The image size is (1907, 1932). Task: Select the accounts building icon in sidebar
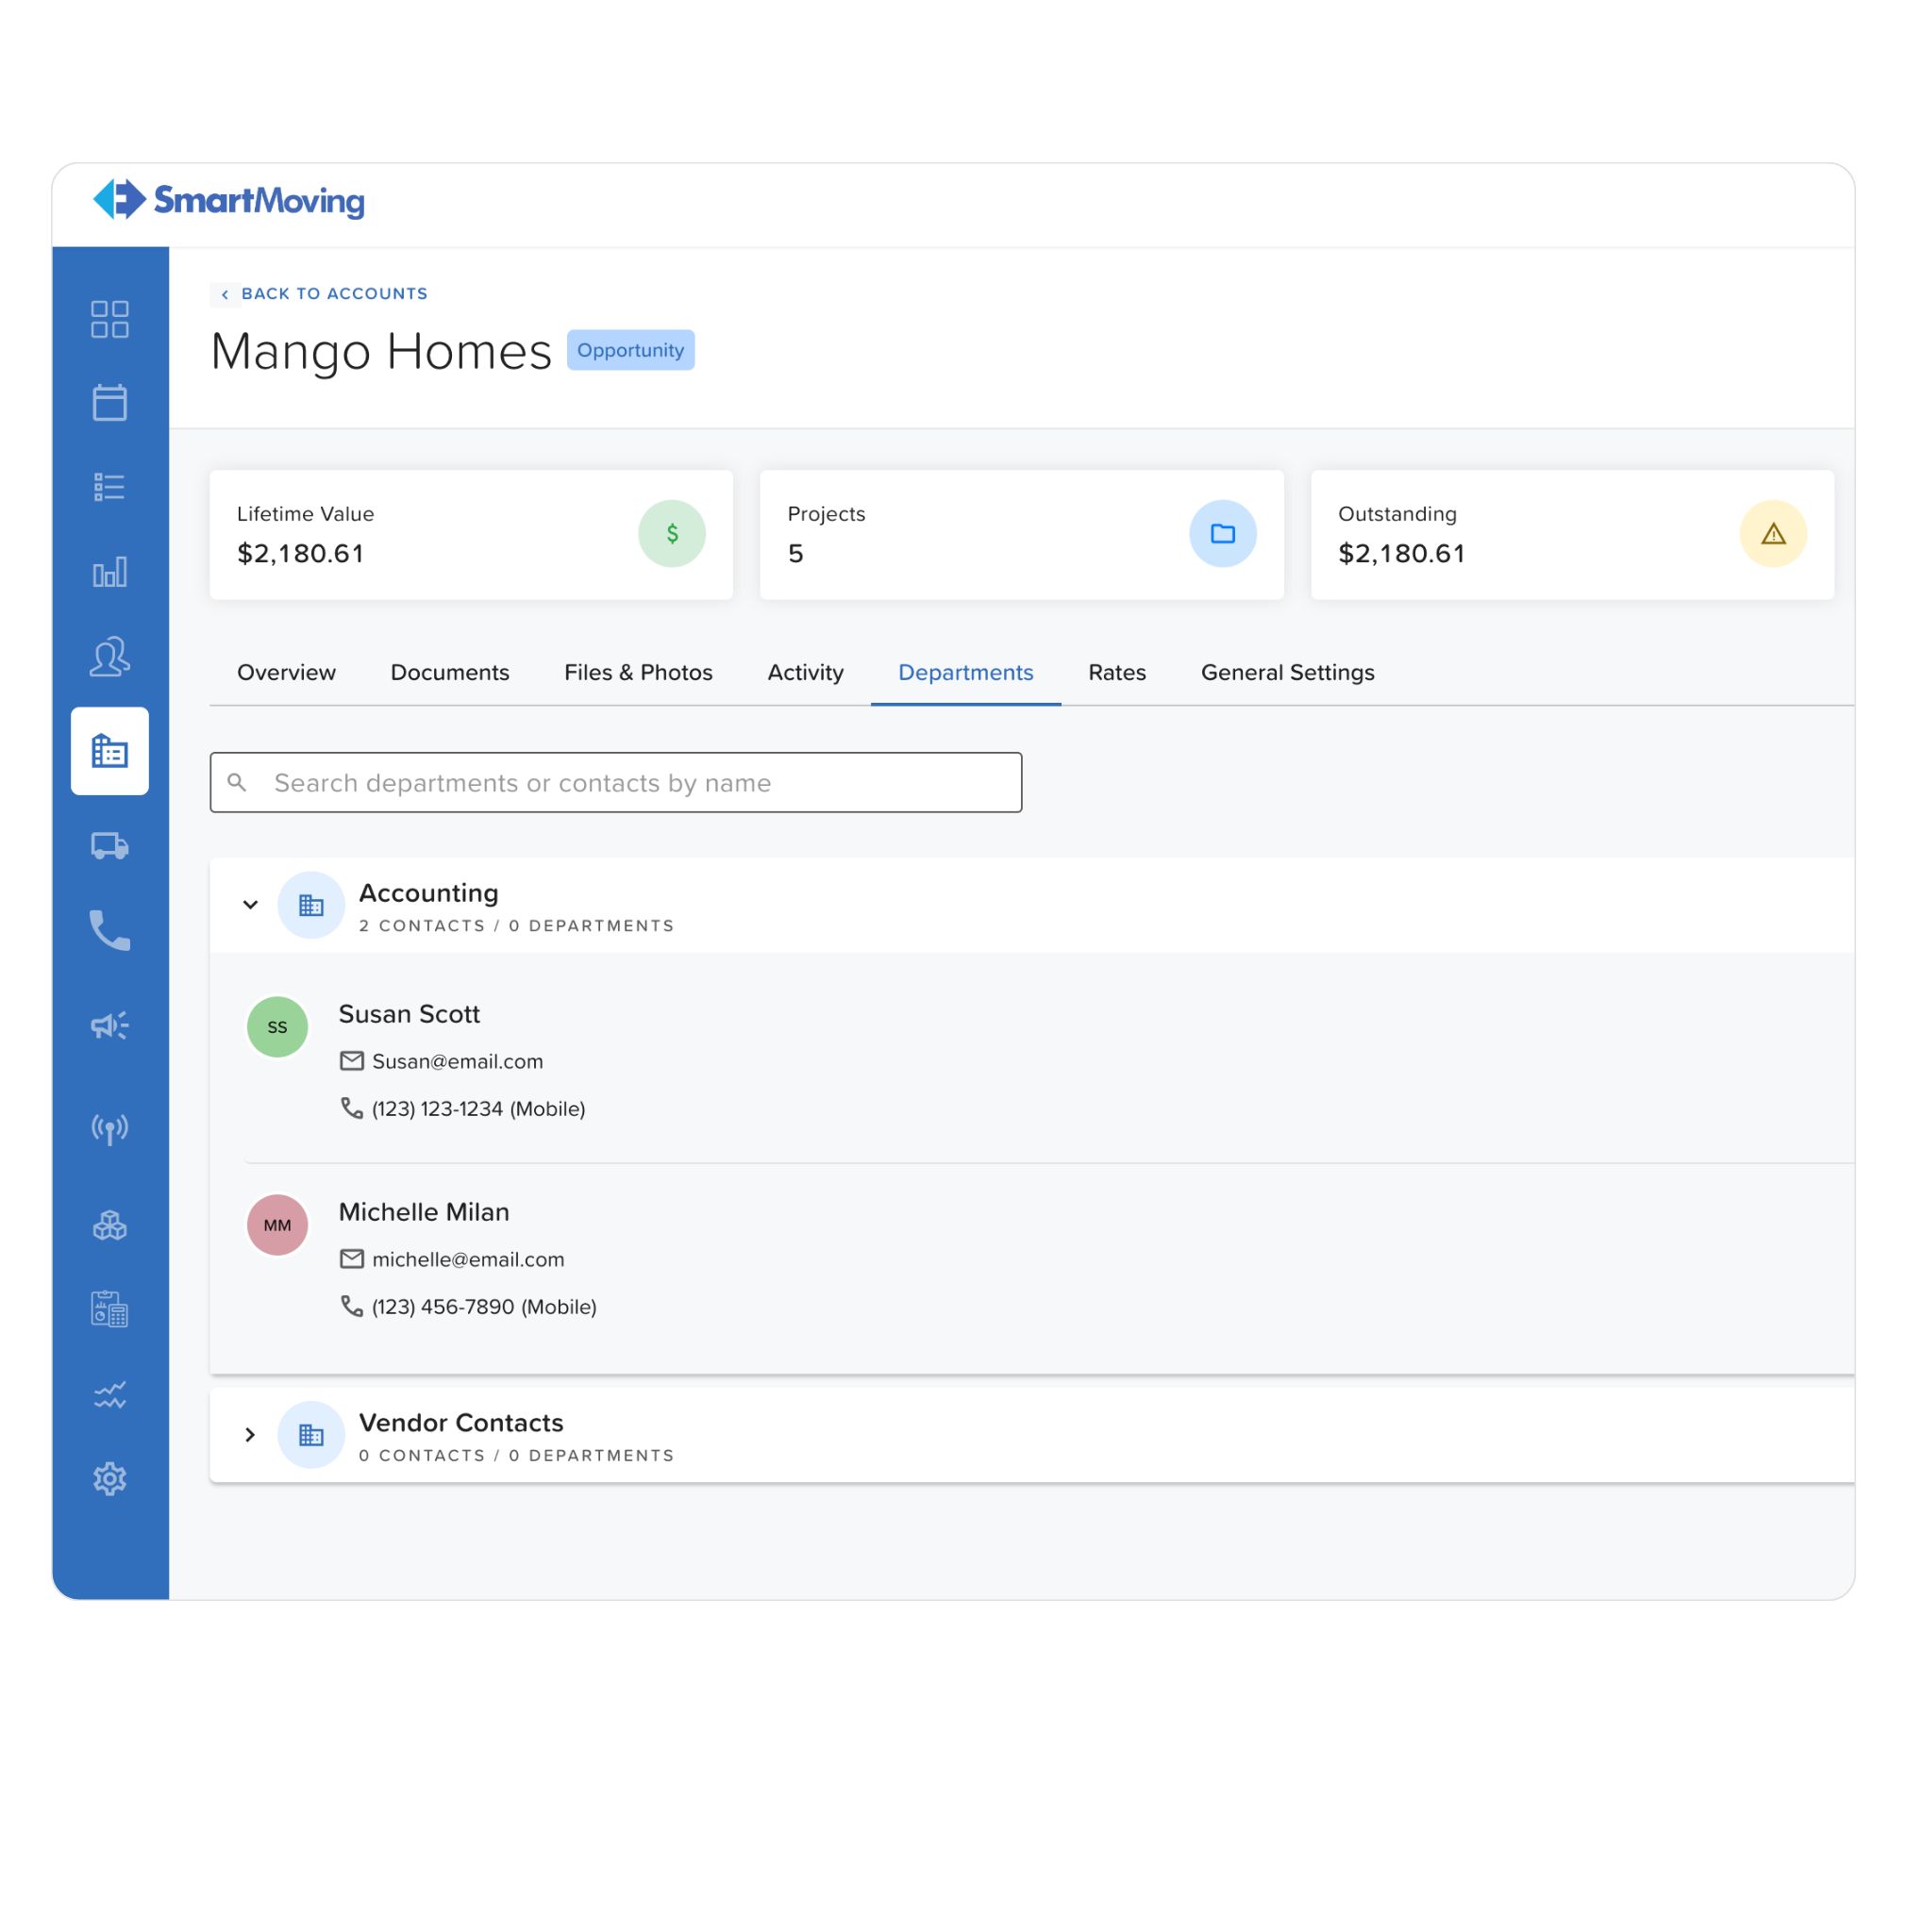point(110,751)
